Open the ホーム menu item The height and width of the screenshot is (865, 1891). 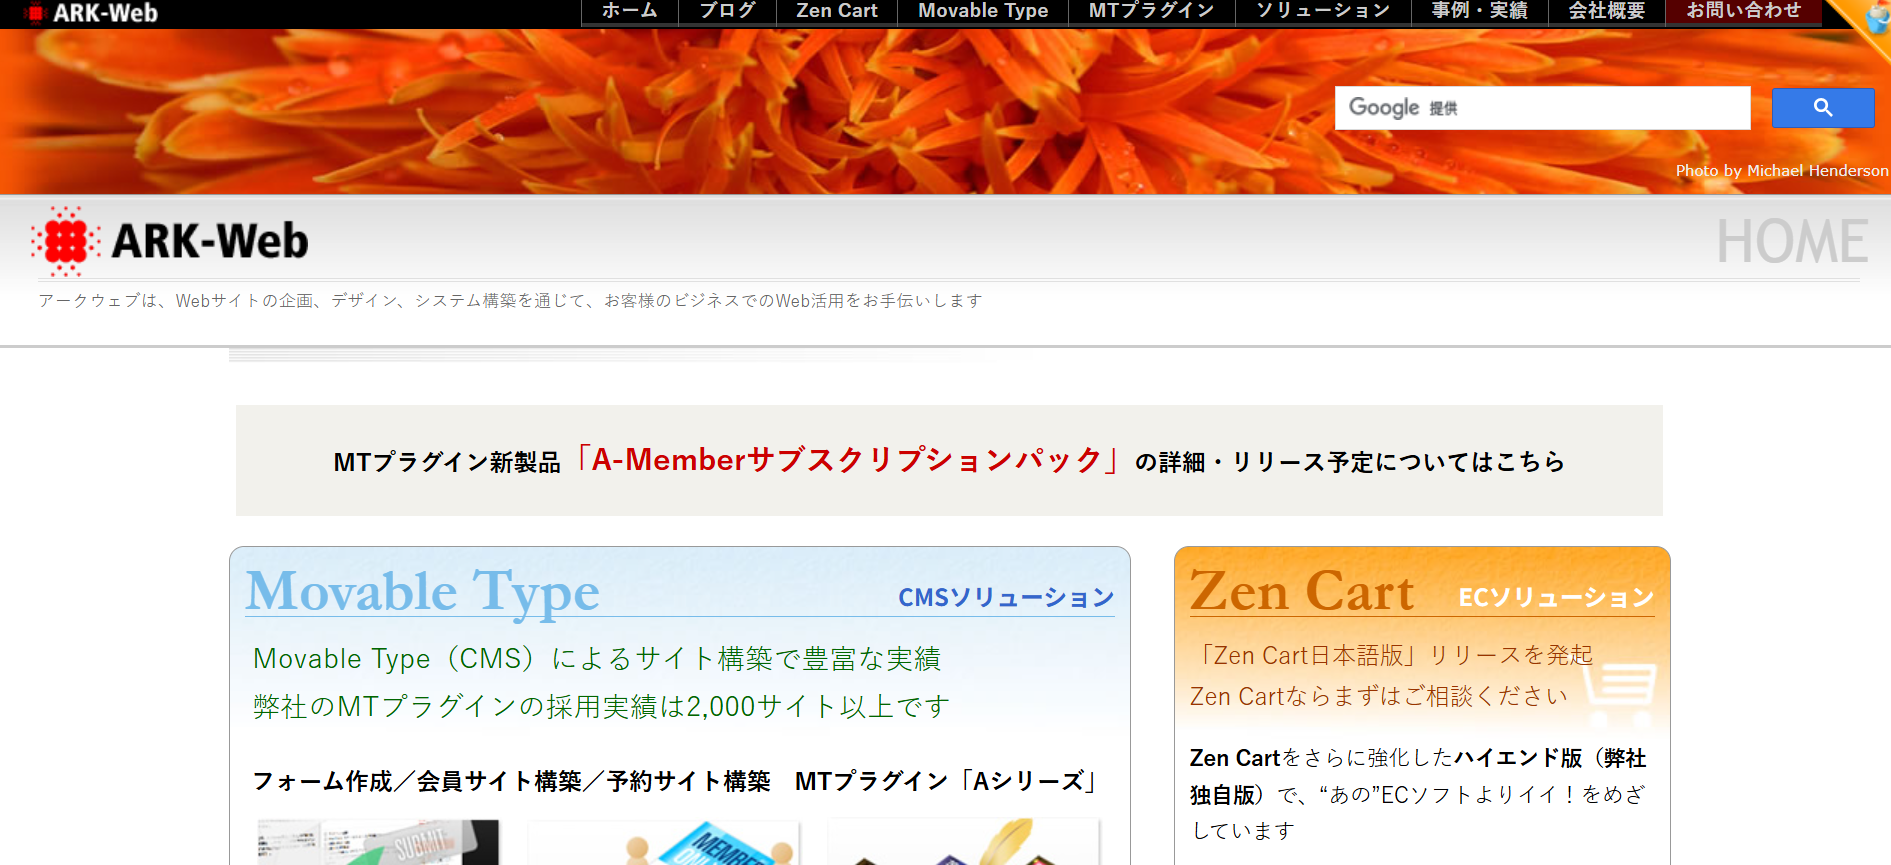pos(629,11)
